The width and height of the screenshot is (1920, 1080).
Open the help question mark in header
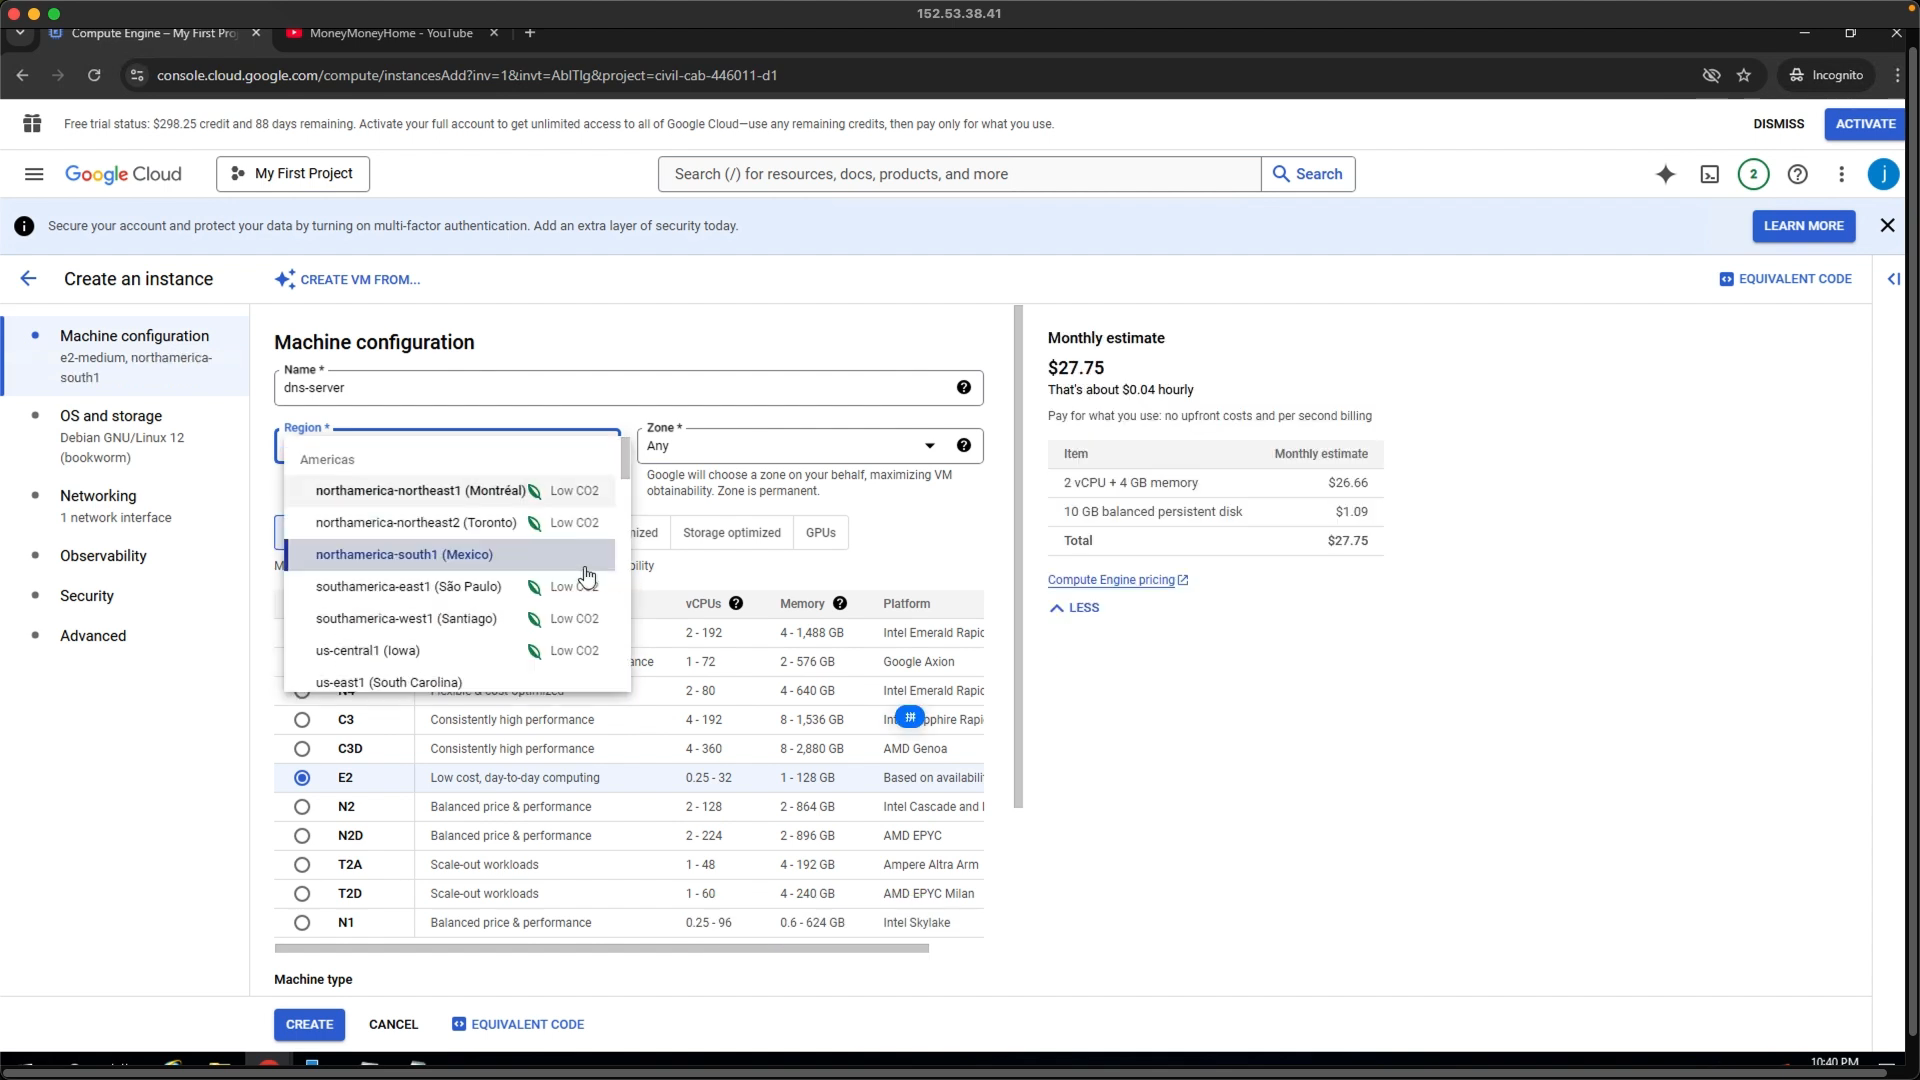pos(1797,174)
